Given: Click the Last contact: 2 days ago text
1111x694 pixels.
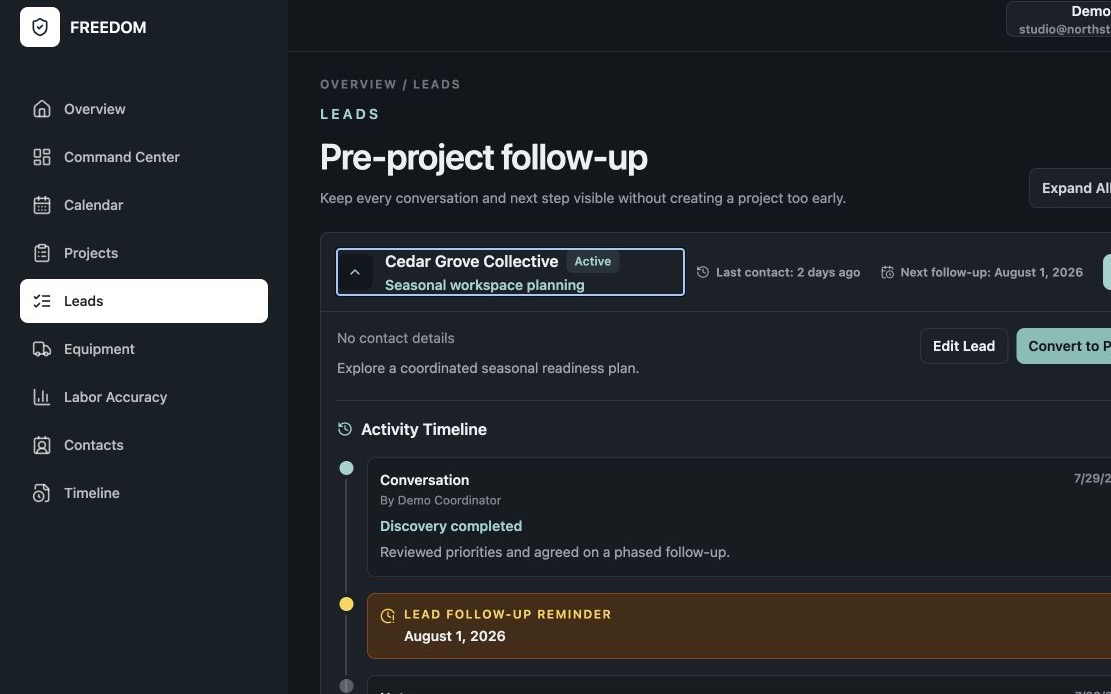Looking at the screenshot, I should click(x=788, y=272).
